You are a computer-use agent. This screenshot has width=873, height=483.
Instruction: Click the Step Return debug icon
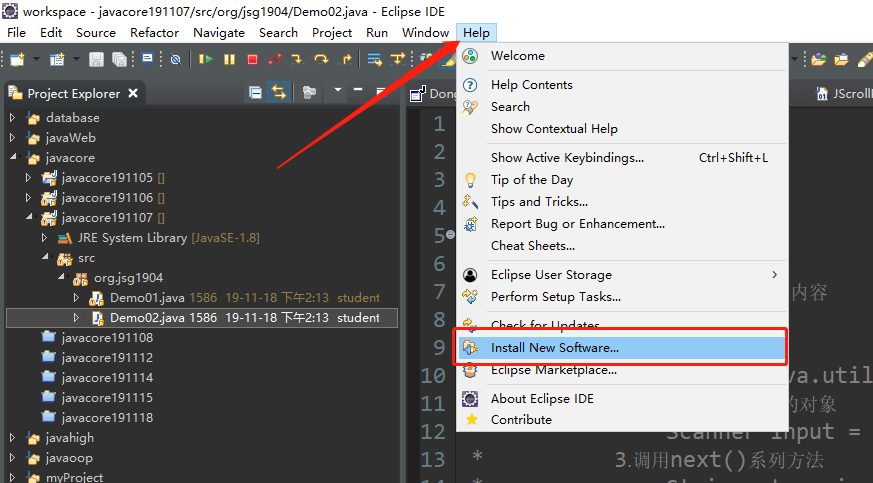346,59
